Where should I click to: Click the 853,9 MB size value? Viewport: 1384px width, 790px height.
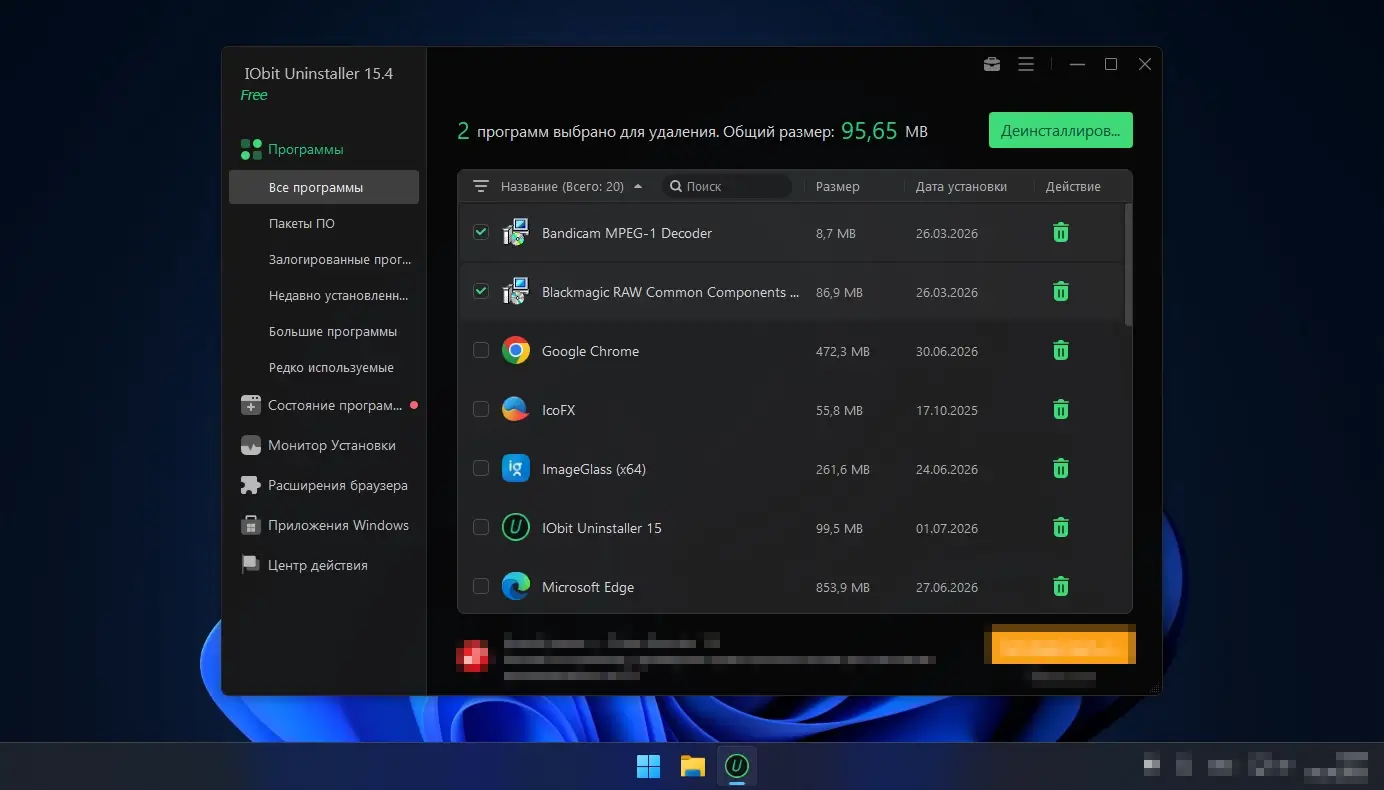click(x=843, y=587)
